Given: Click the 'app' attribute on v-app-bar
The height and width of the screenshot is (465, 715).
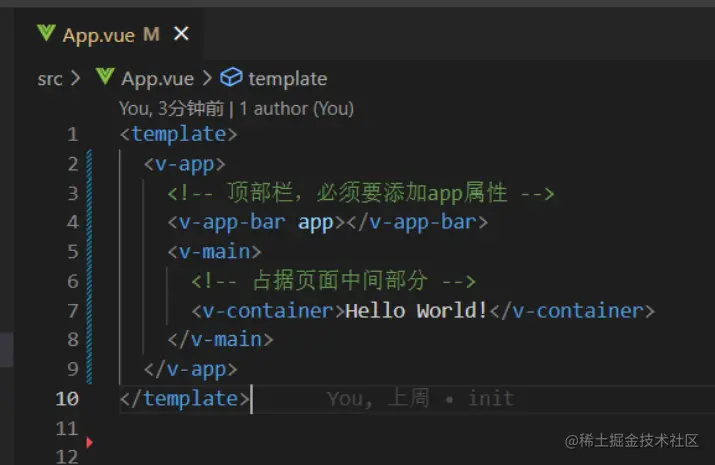Looking at the screenshot, I should (316, 222).
